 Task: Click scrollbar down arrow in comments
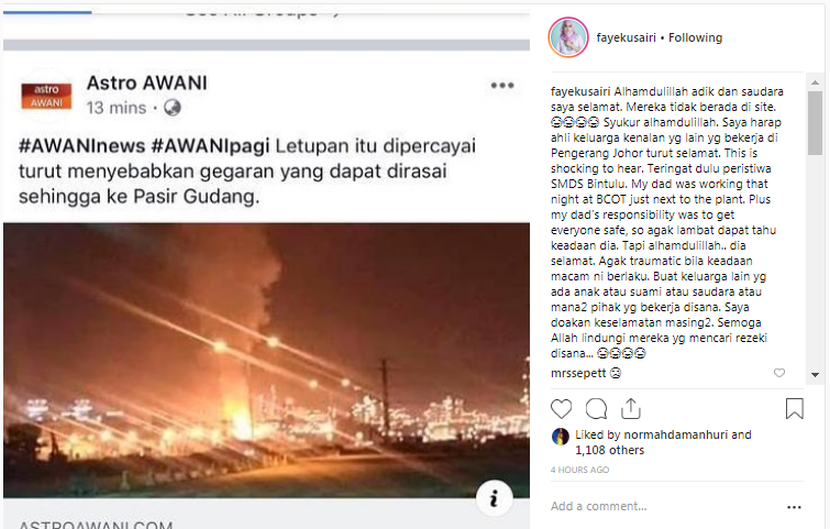(x=815, y=375)
